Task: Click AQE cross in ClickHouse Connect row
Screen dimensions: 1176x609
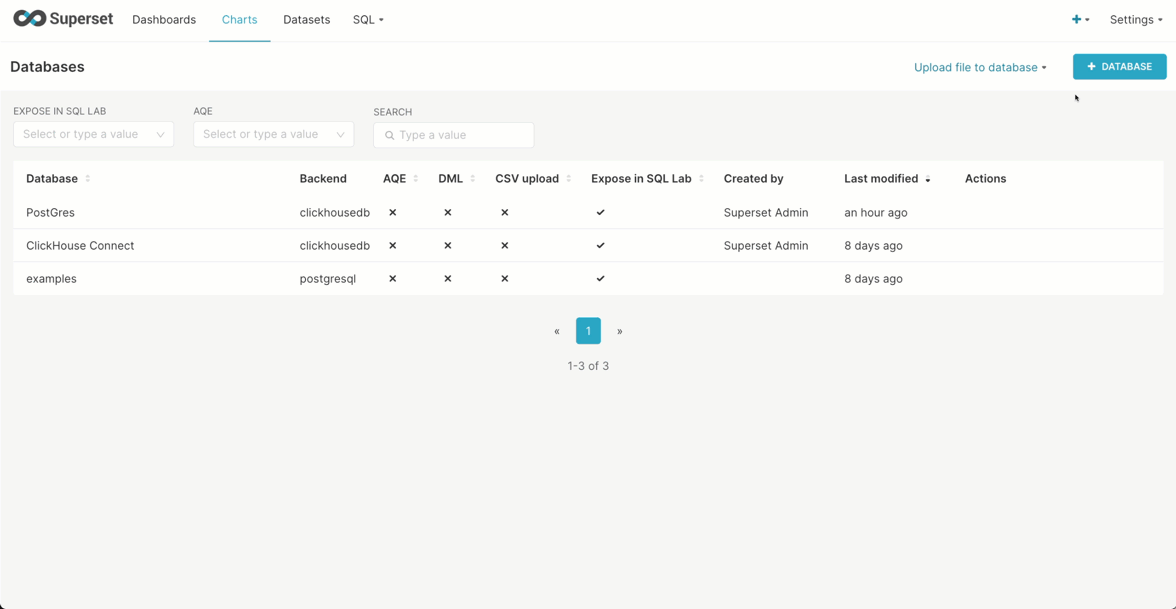Action: [x=392, y=245]
